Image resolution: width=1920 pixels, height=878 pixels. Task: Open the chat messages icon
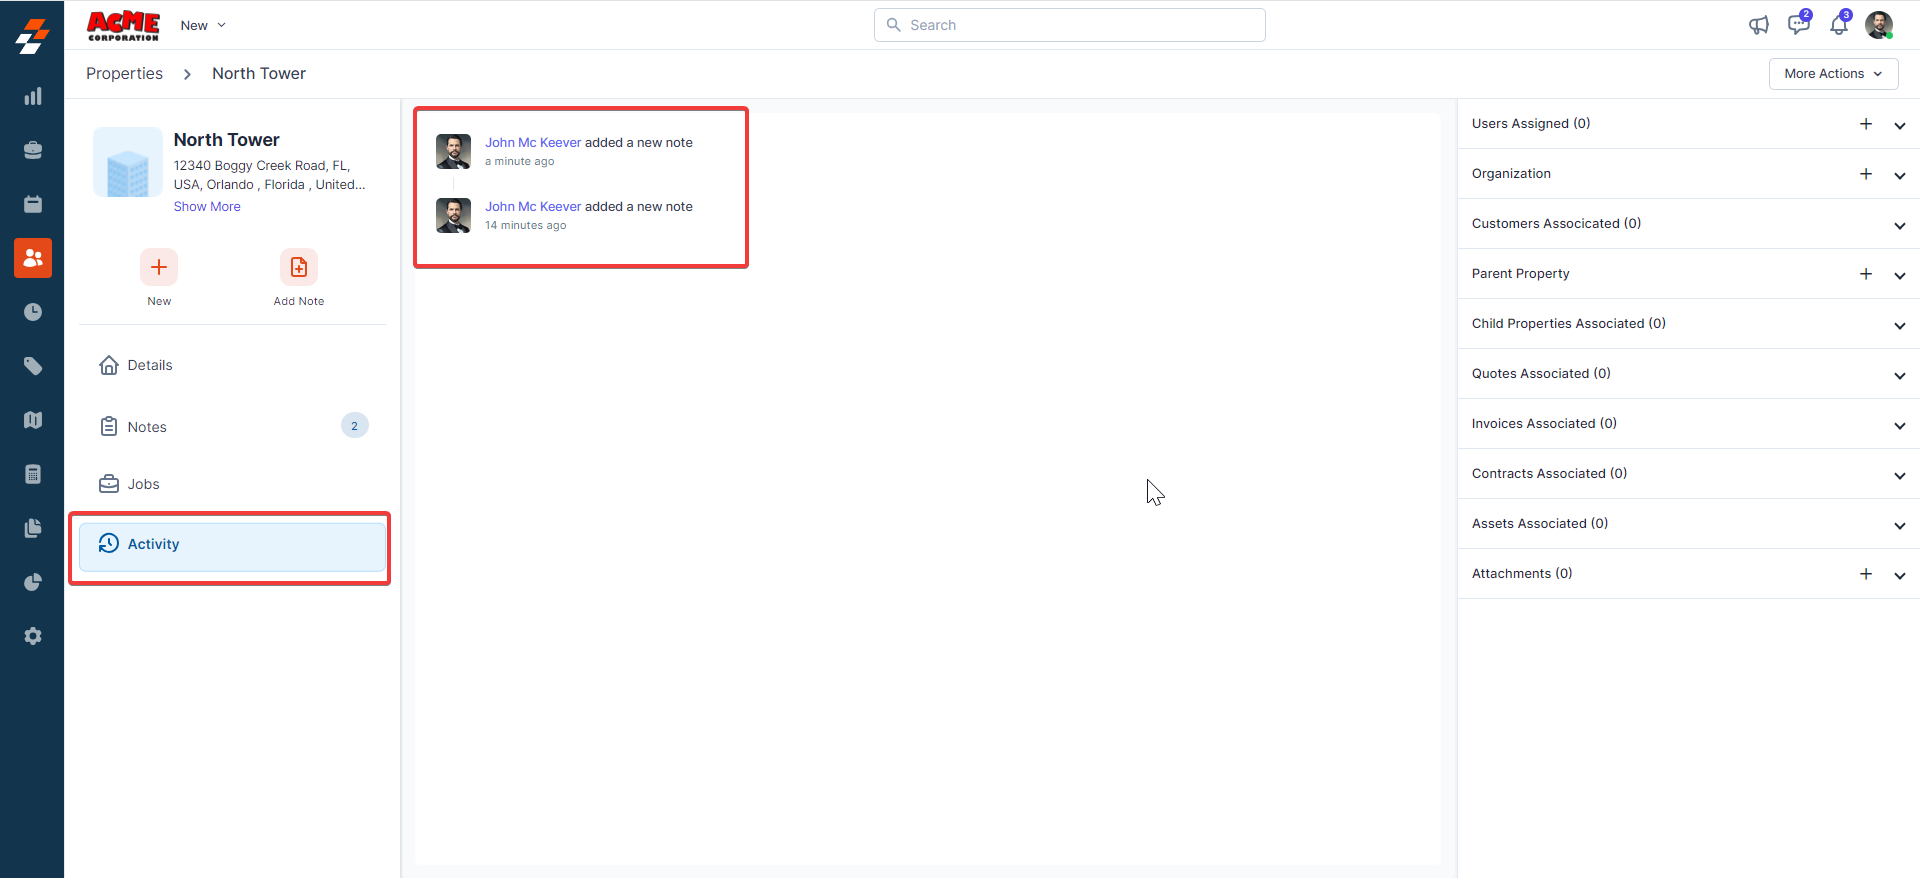click(1798, 25)
